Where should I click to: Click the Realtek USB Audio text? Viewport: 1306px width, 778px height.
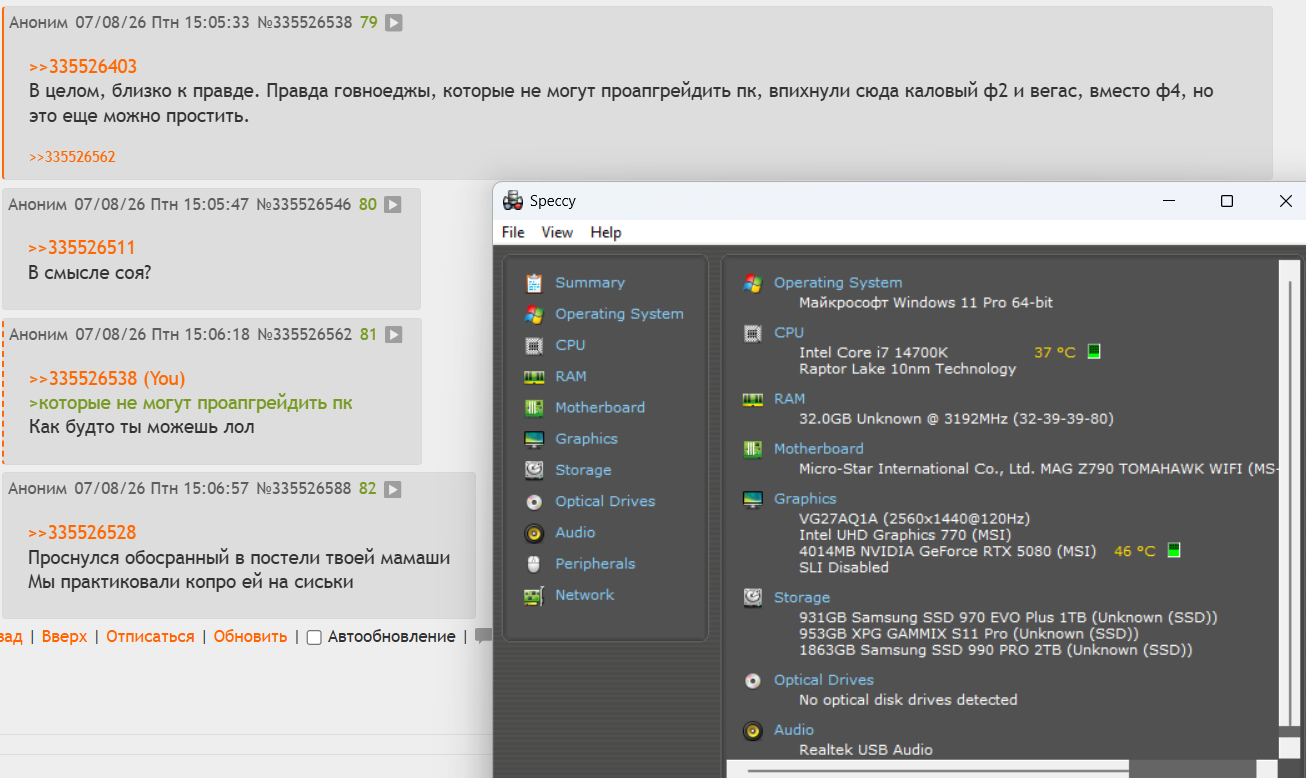coord(866,750)
